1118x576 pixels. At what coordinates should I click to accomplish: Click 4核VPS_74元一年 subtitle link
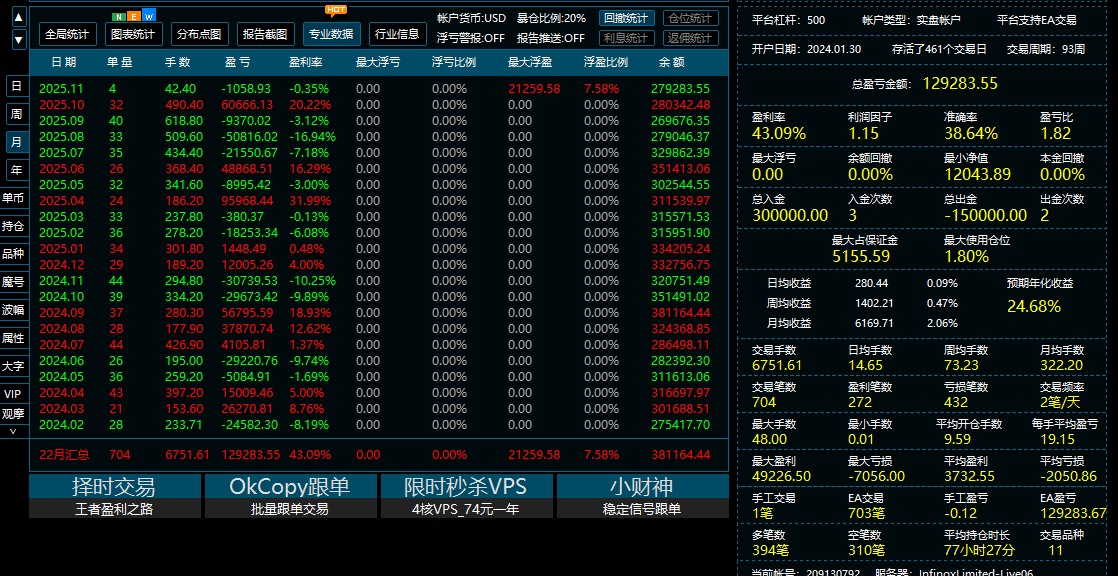coord(466,509)
